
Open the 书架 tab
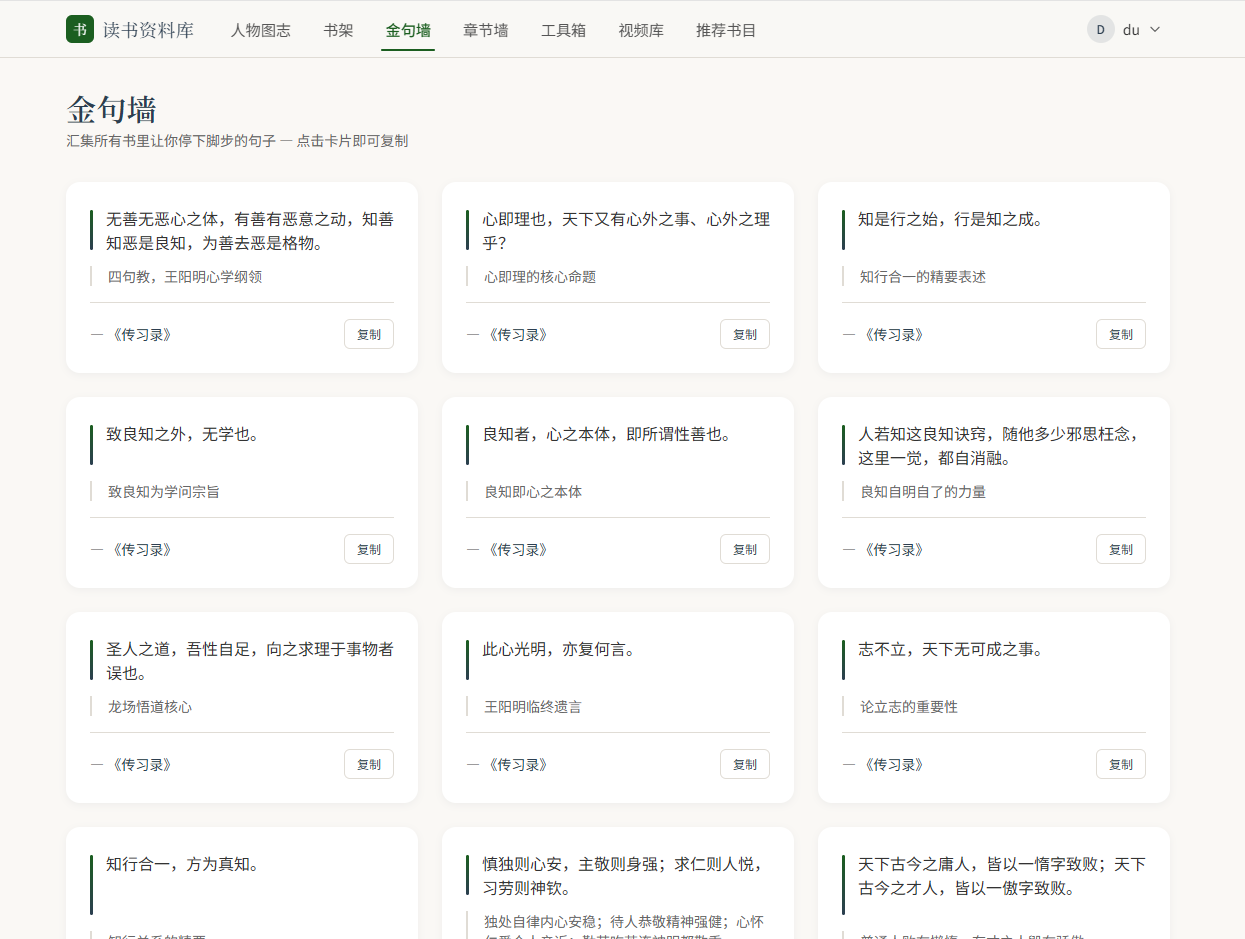338,30
